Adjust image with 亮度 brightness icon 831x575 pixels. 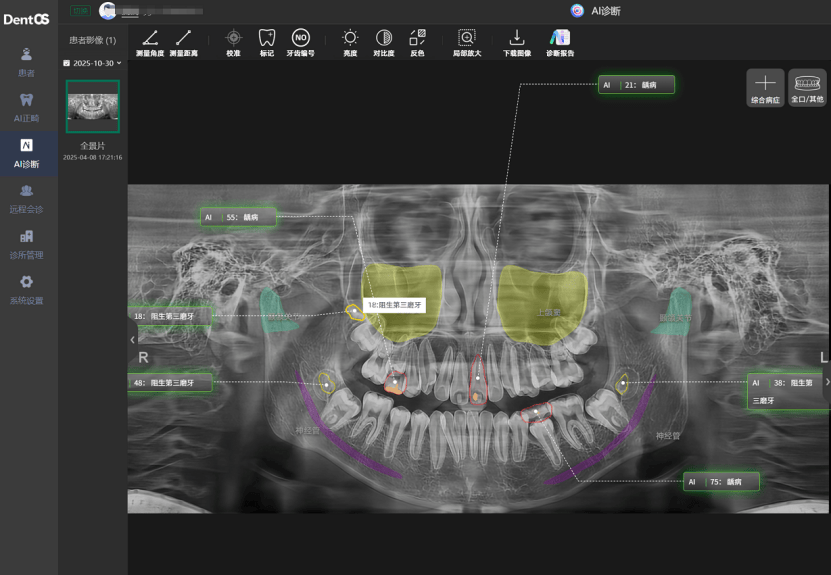(350, 39)
